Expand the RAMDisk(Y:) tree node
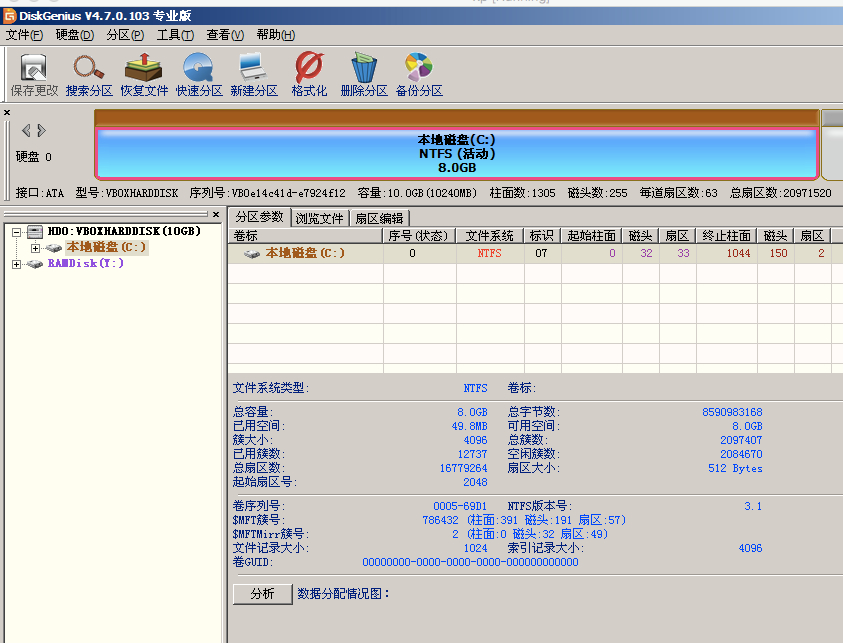 (17, 264)
